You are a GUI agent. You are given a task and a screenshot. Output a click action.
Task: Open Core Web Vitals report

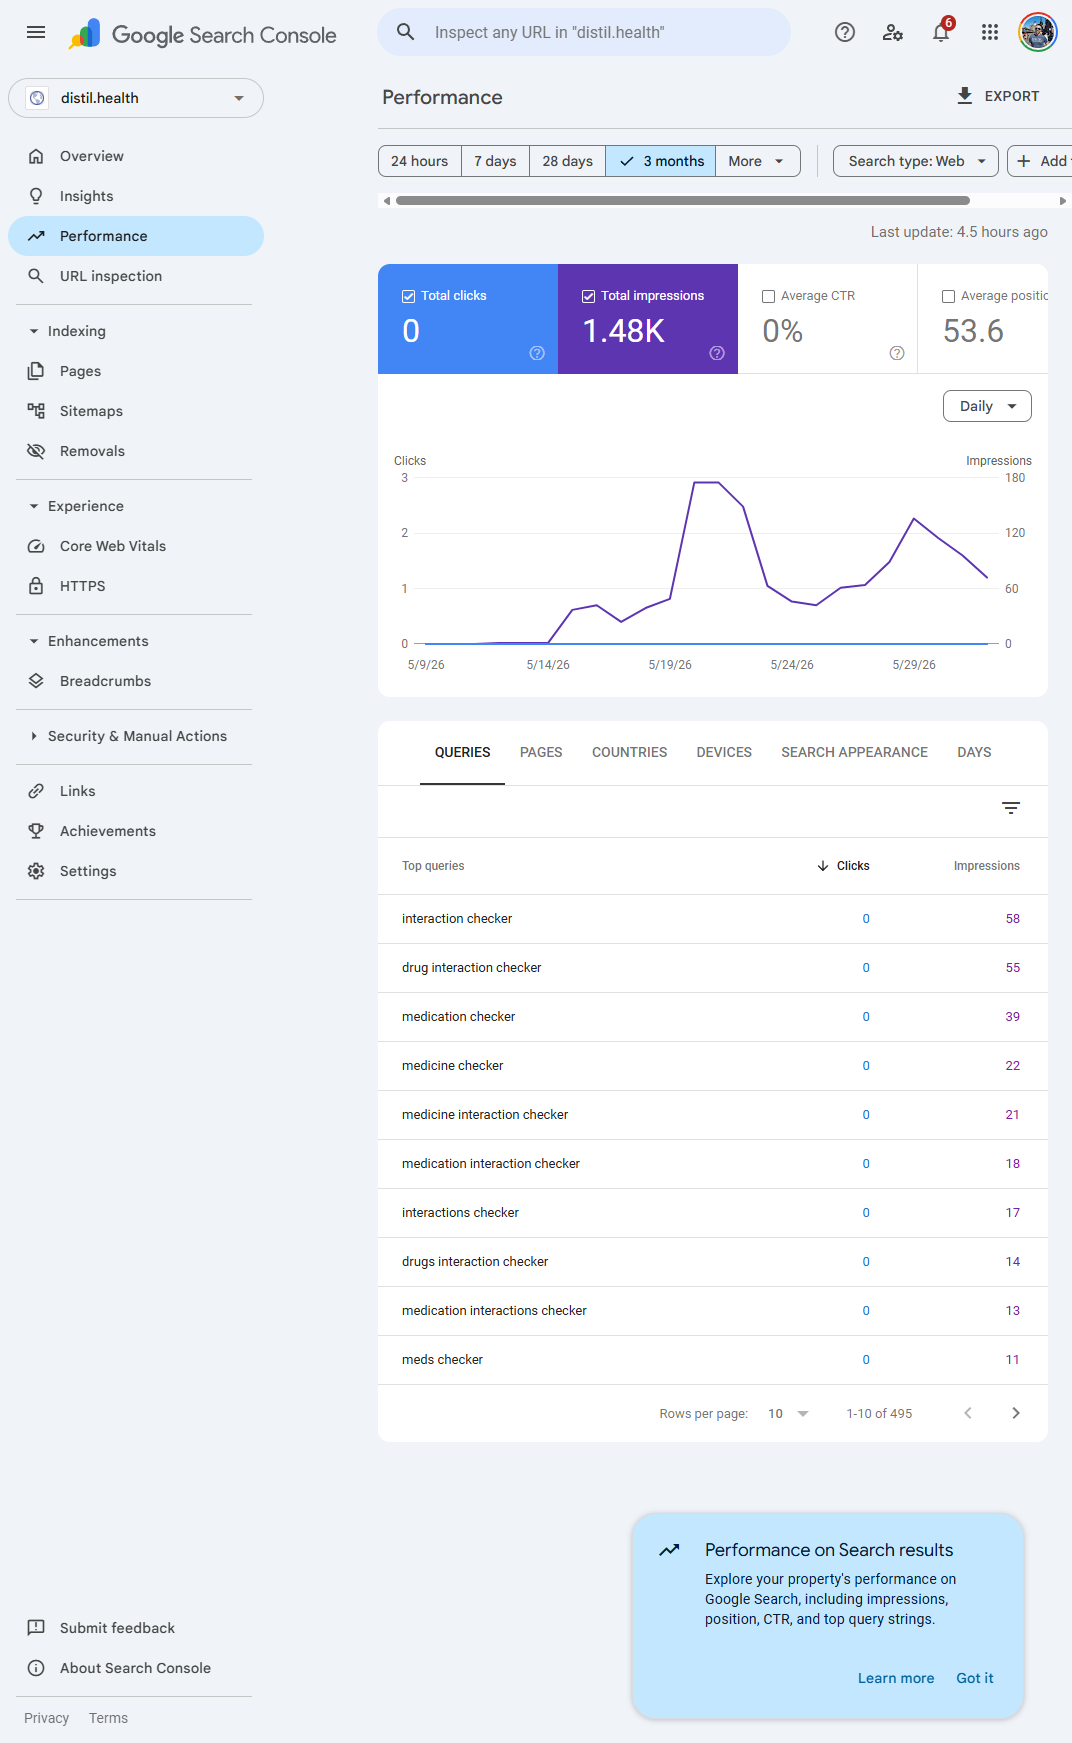[136, 546]
